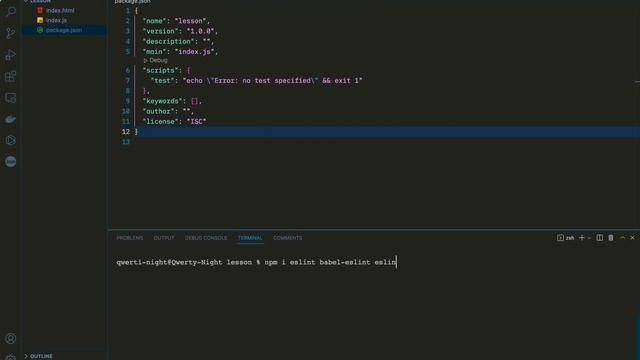640x360 pixels.
Task: Click the "scripts" key line
Action: click(x=166, y=71)
